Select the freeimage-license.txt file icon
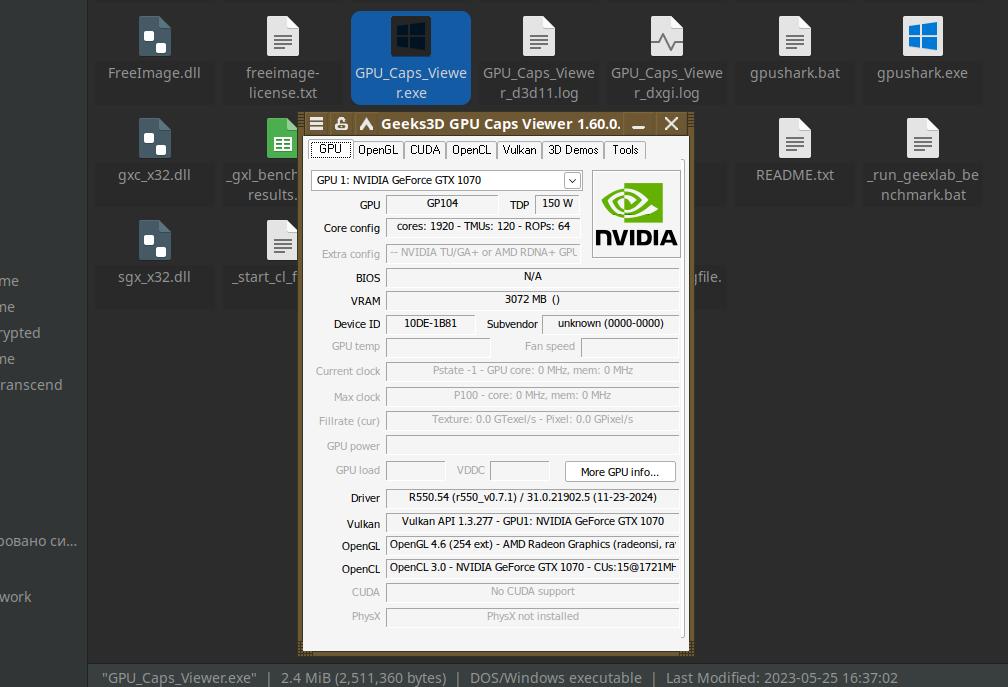This screenshot has height=687, width=1008. pos(283,36)
